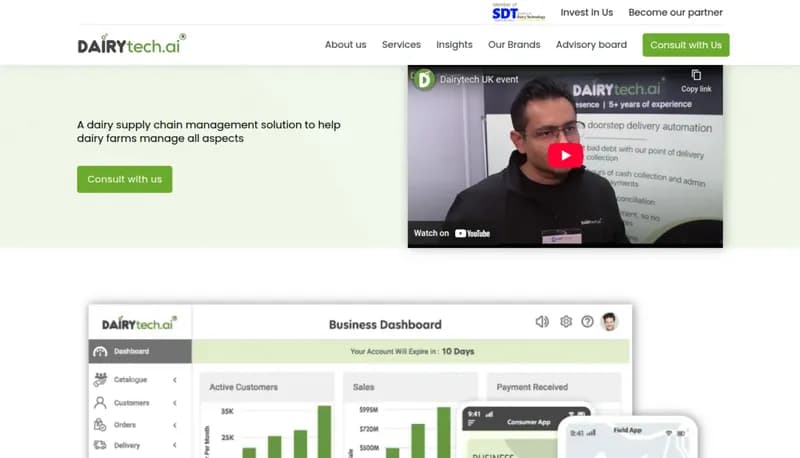Click the dashboard user profile avatar

pos(609,321)
